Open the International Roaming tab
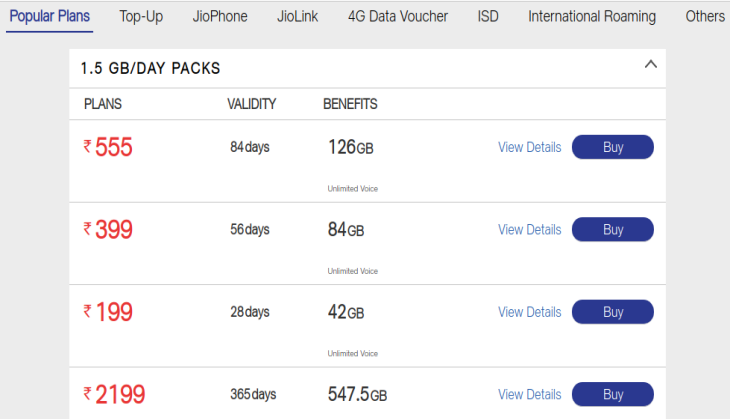730x419 pixels. [x=592, y=17]
